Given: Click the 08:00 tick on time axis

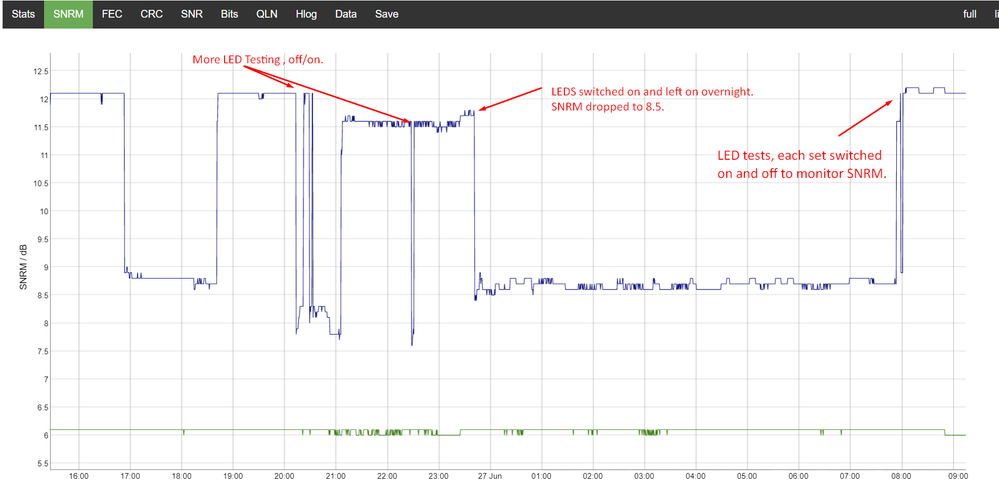Looking at the screenshot, I should 902,476.
